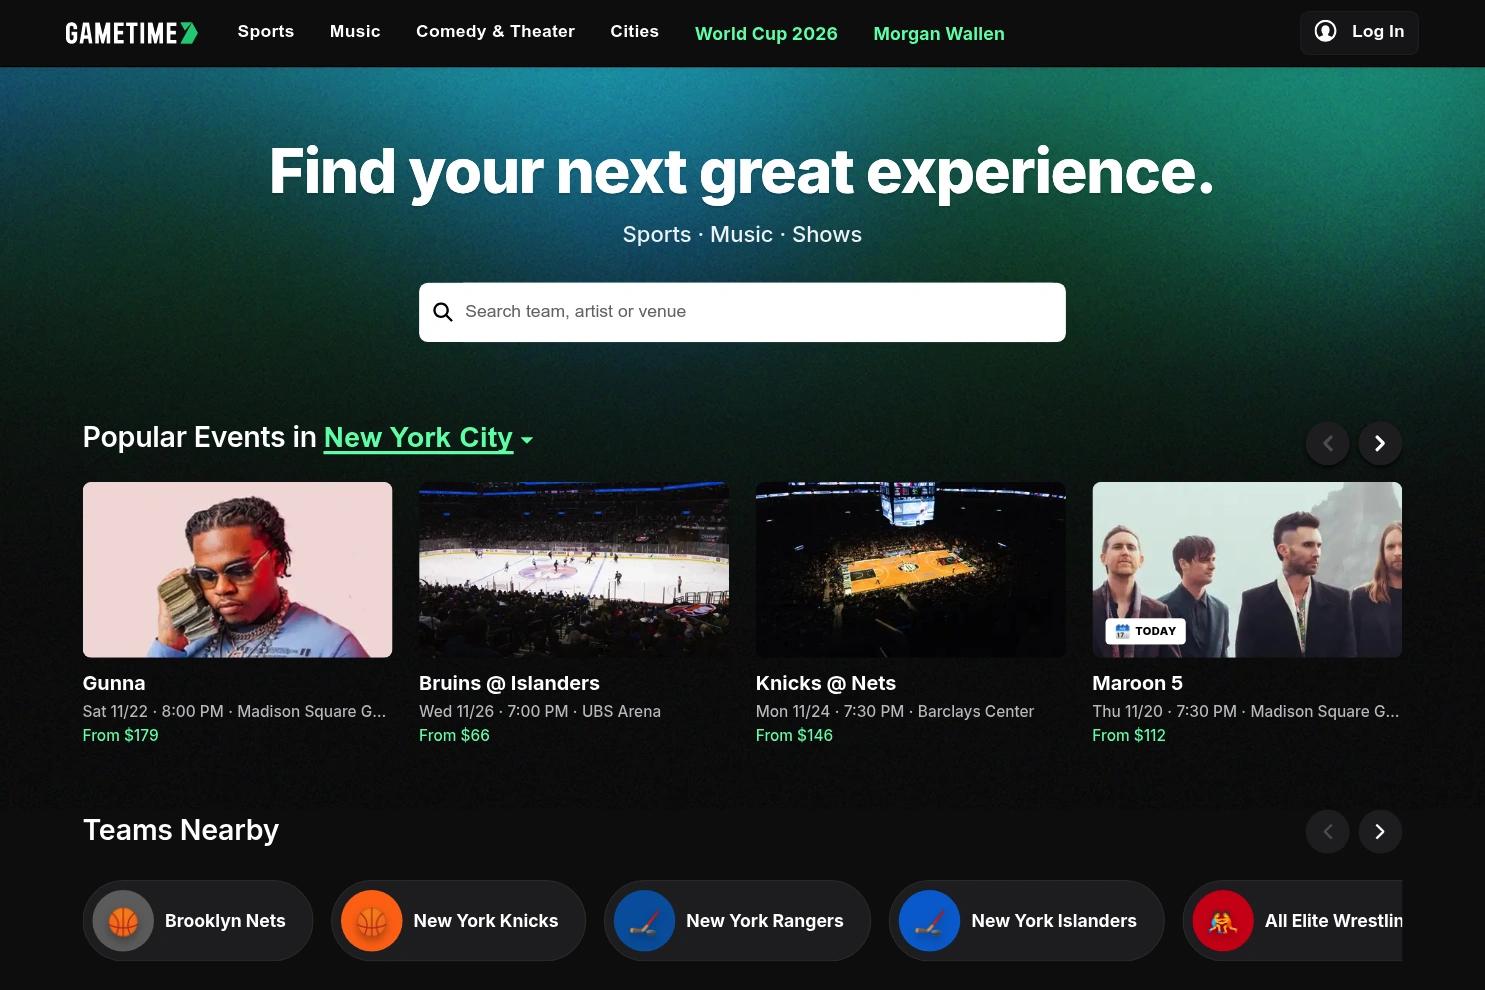Click the magnifying glass search icon
The image size is (1485, 990).
click(443, 312)
